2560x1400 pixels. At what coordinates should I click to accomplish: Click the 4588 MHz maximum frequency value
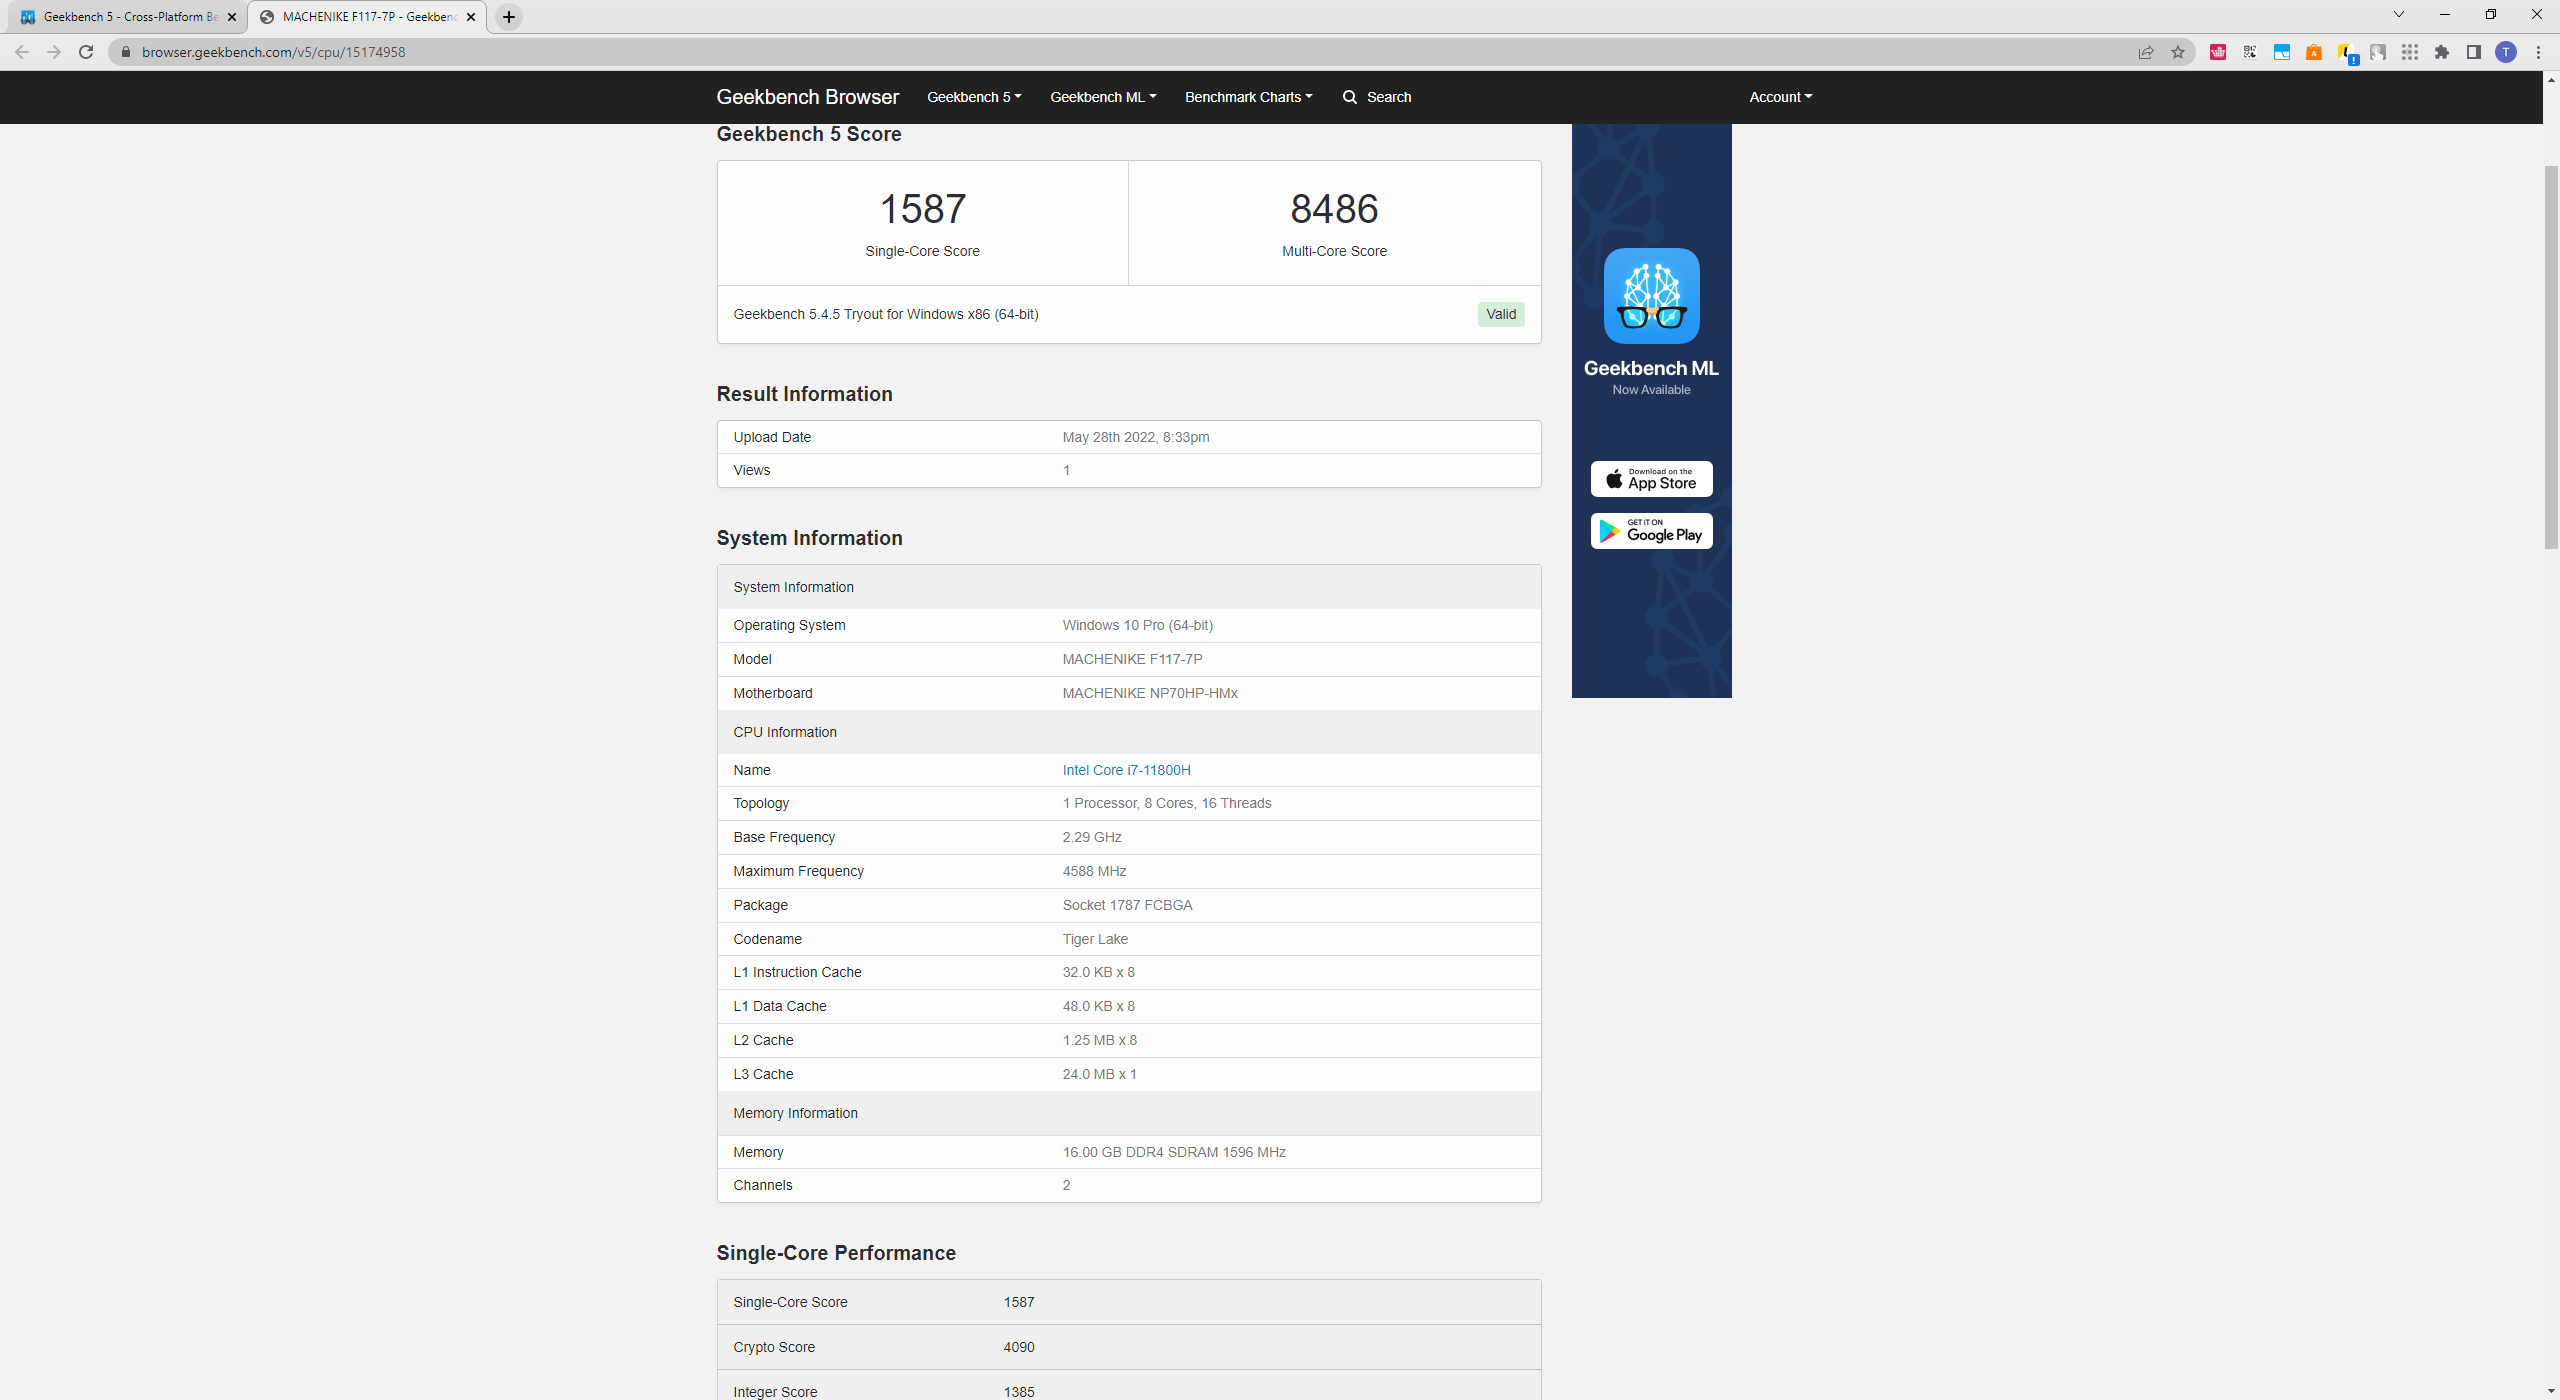click(1094, 871)
